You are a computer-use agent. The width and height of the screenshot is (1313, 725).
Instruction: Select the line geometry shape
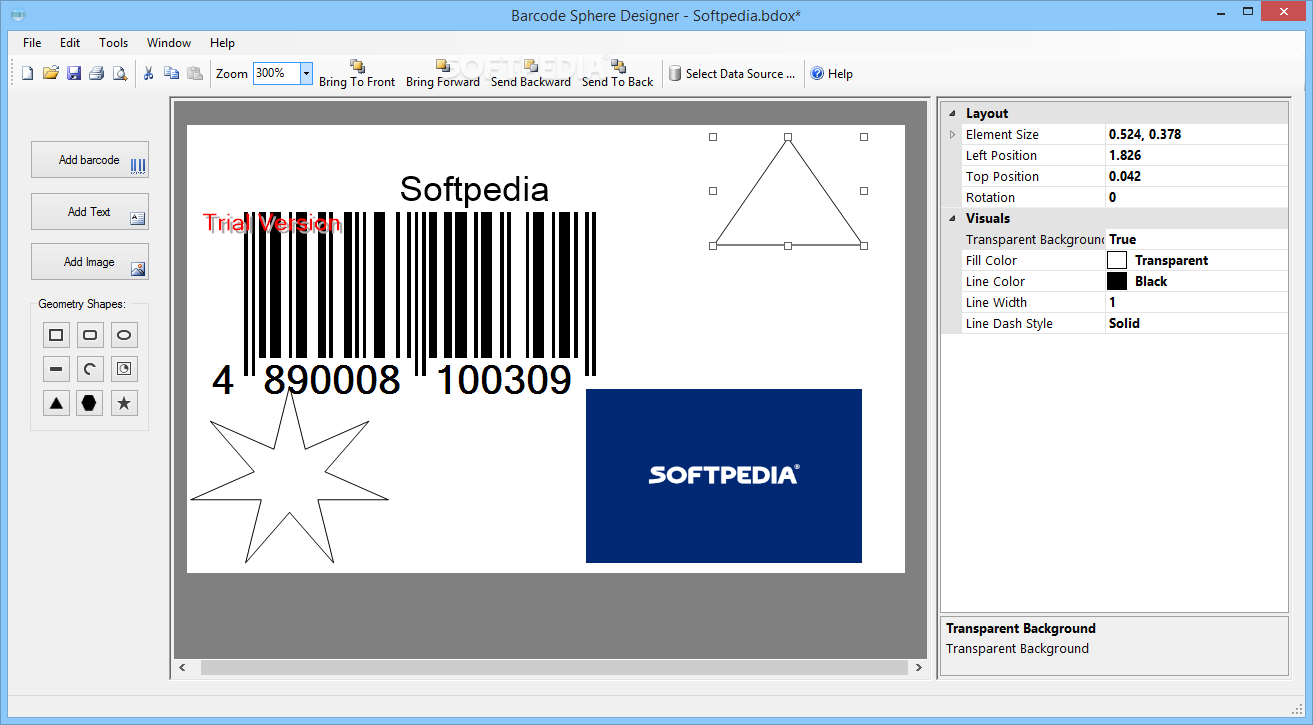click(56, 369)
